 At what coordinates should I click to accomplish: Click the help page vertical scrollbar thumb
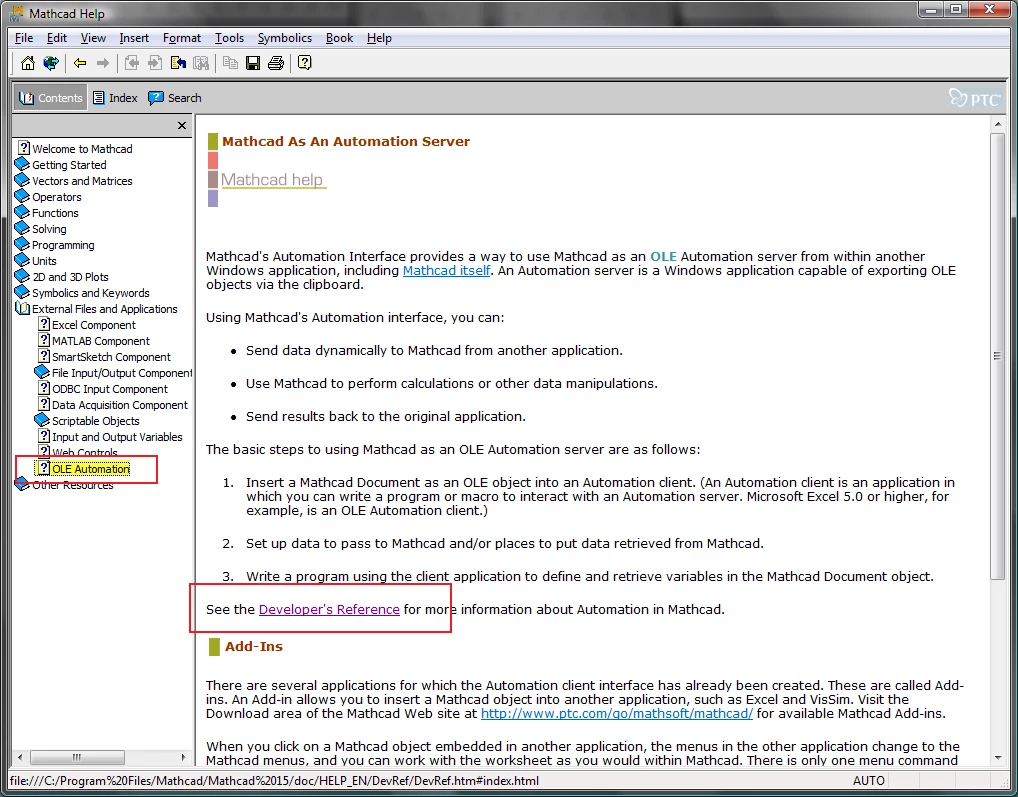997,356
